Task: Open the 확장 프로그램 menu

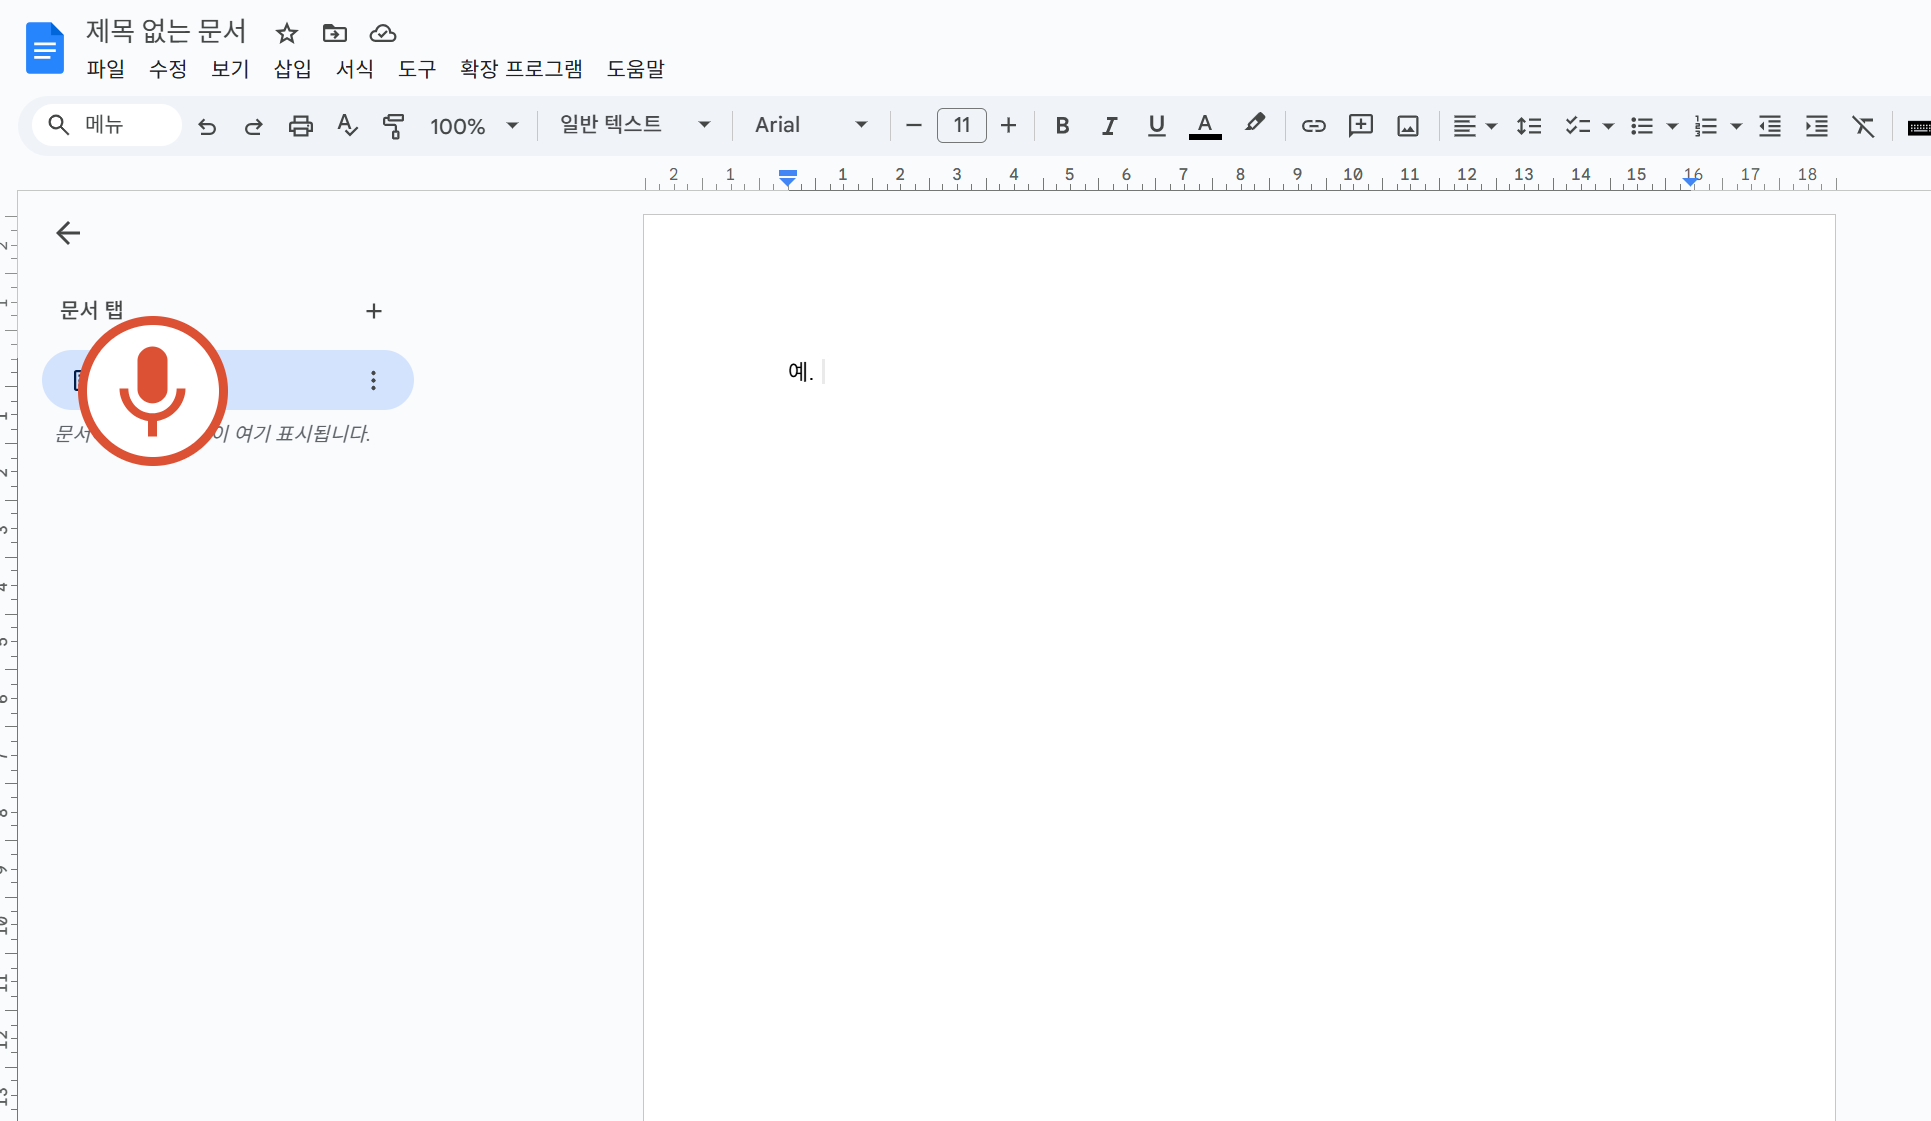Action: 520,69
